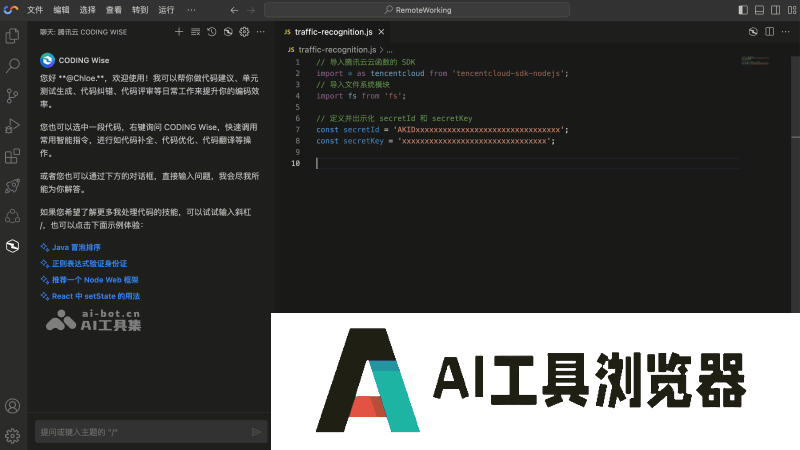This screenshot has height=450, width=800.
Task: Go forward with navigation arrow
Action: 251,10
